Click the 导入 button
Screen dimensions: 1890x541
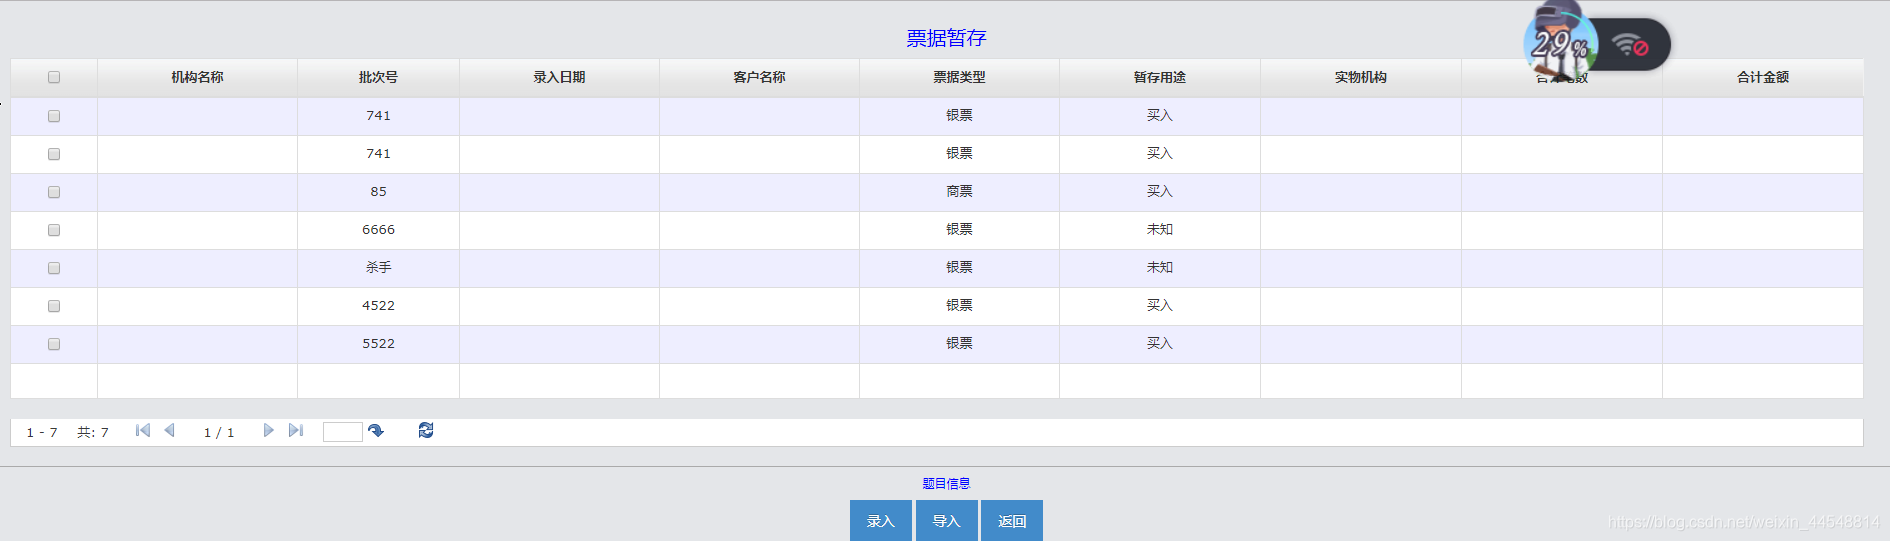[947, 521]
